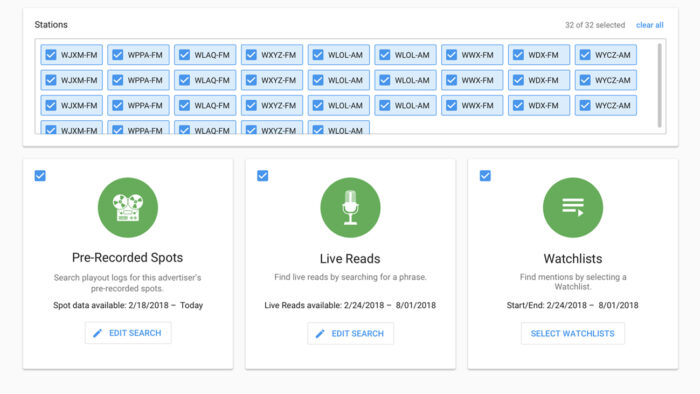Viewport: 700px width, 394px height.
Task: Uncheck the Live Reads card checkbox
Action: 262,175
